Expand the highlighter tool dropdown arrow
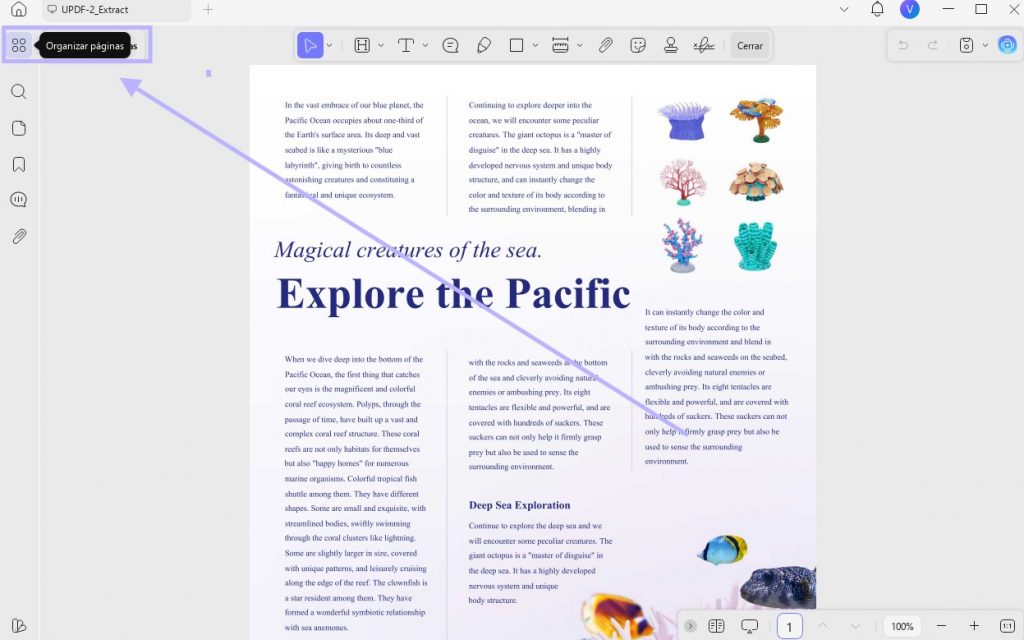The image size is (1024, 640). [381, 46]
